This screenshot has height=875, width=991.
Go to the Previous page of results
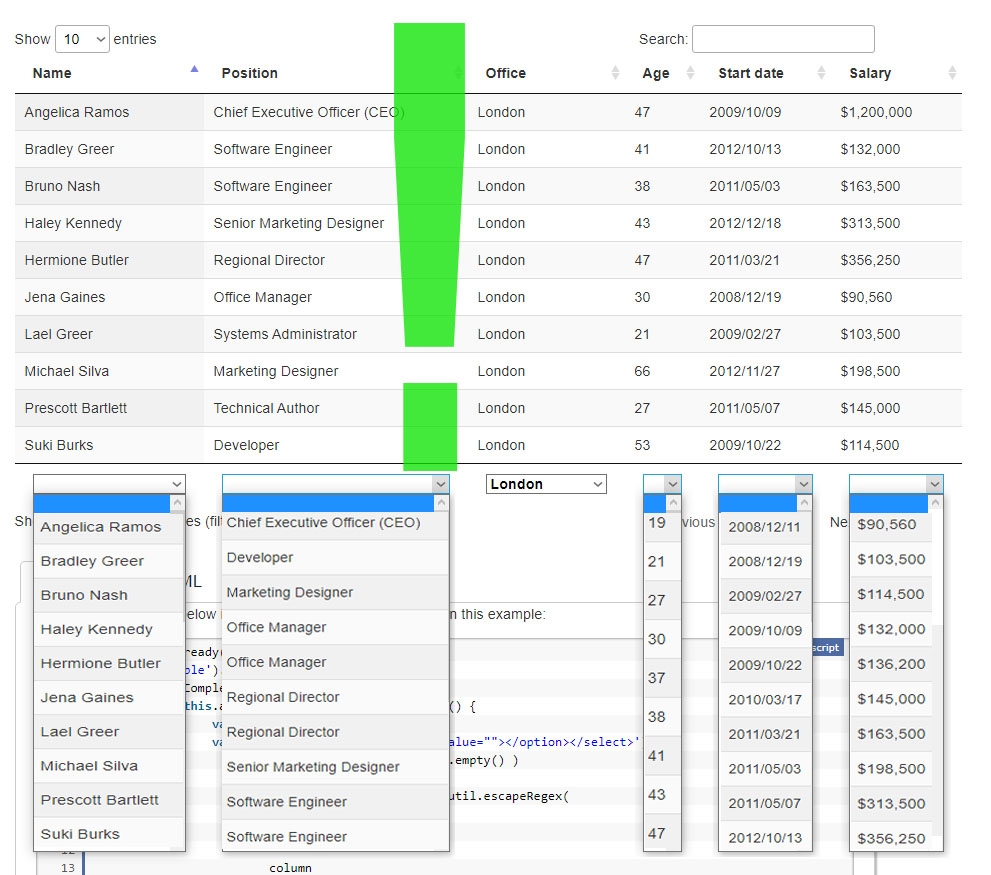coord(698,522)
